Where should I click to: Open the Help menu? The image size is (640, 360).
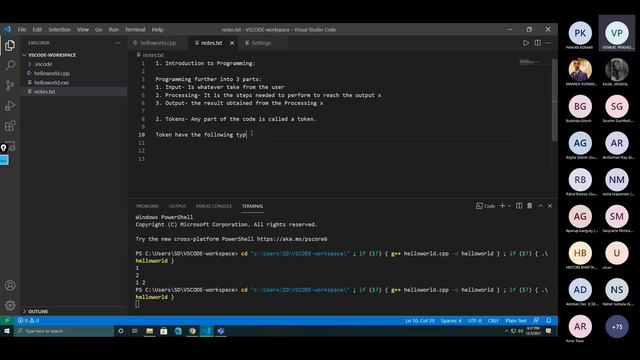point(157,29)
